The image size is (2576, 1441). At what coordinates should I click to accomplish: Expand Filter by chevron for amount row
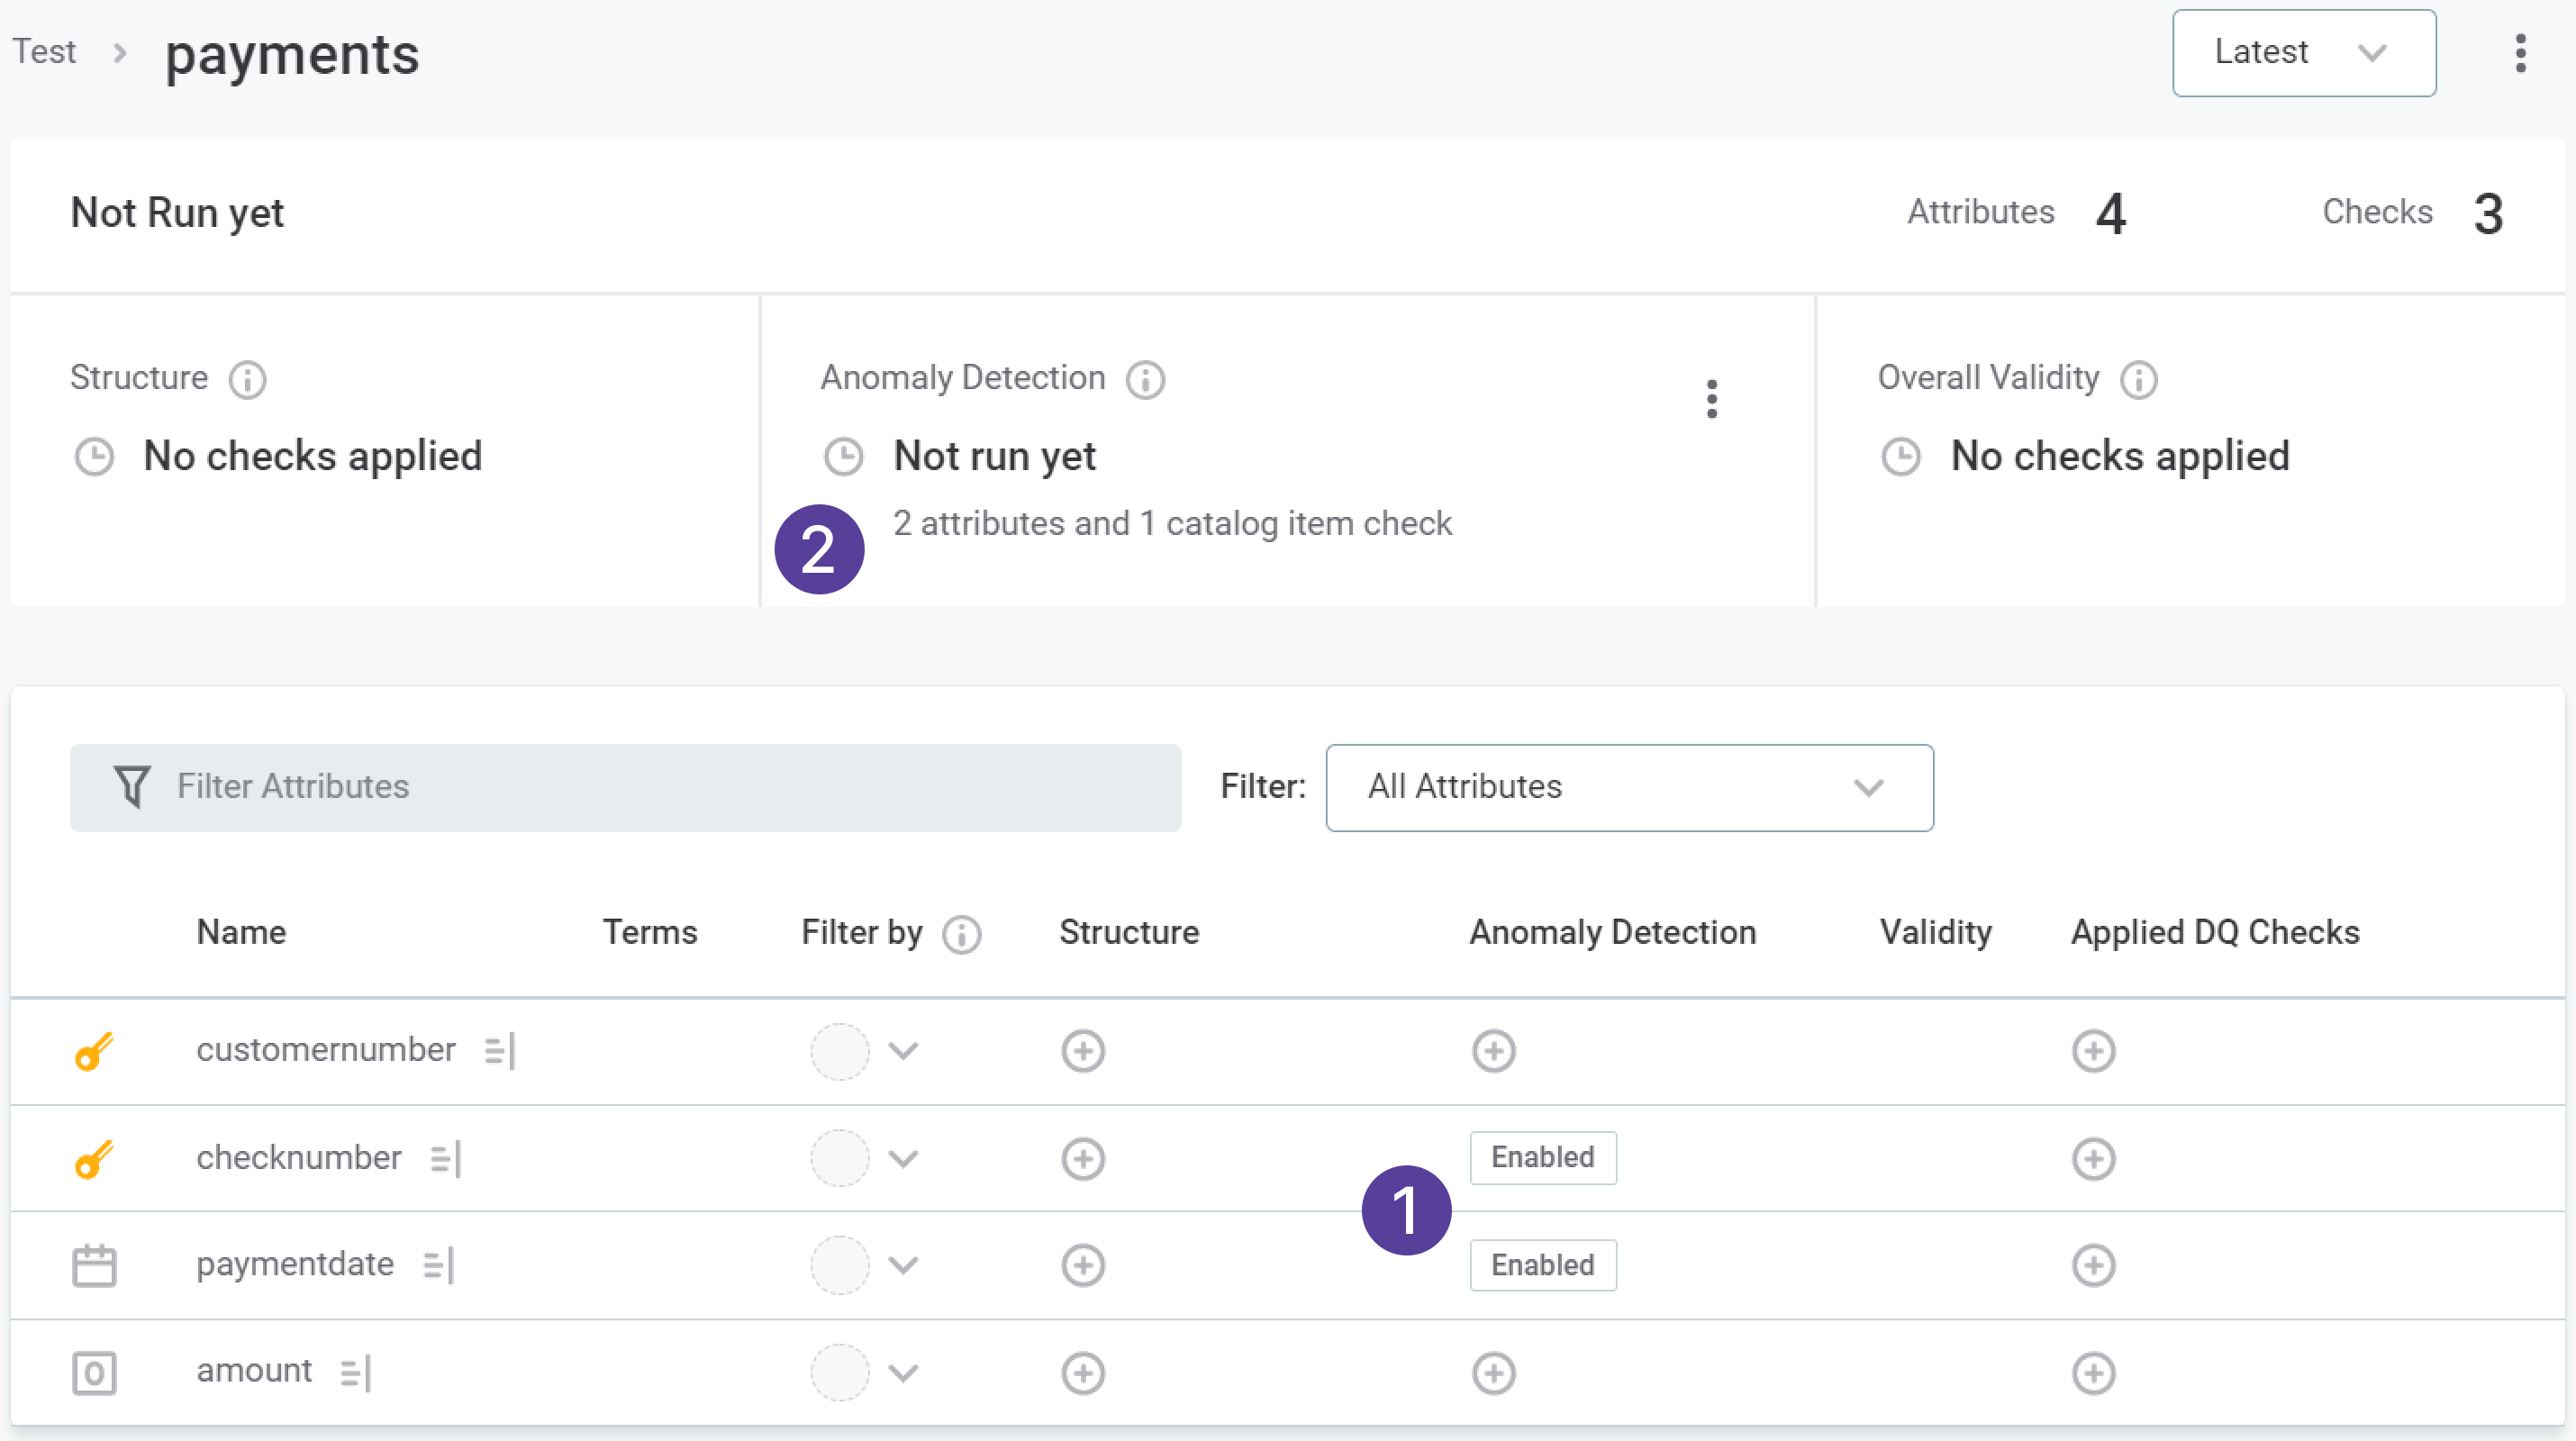(x=903, y=1373)
